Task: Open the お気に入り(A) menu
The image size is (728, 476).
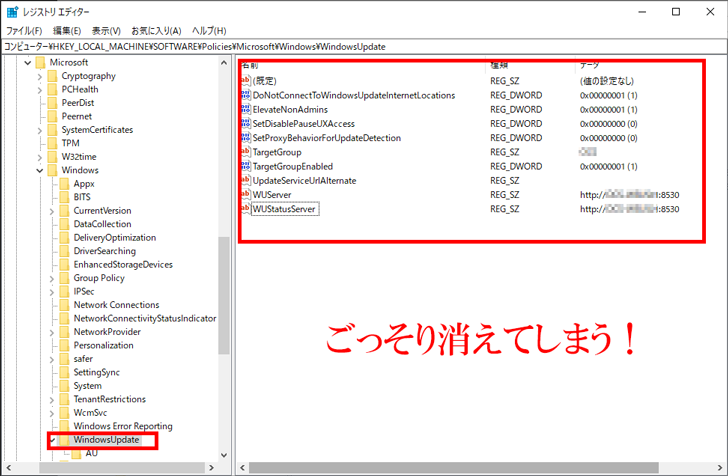Action: (156, 31)
